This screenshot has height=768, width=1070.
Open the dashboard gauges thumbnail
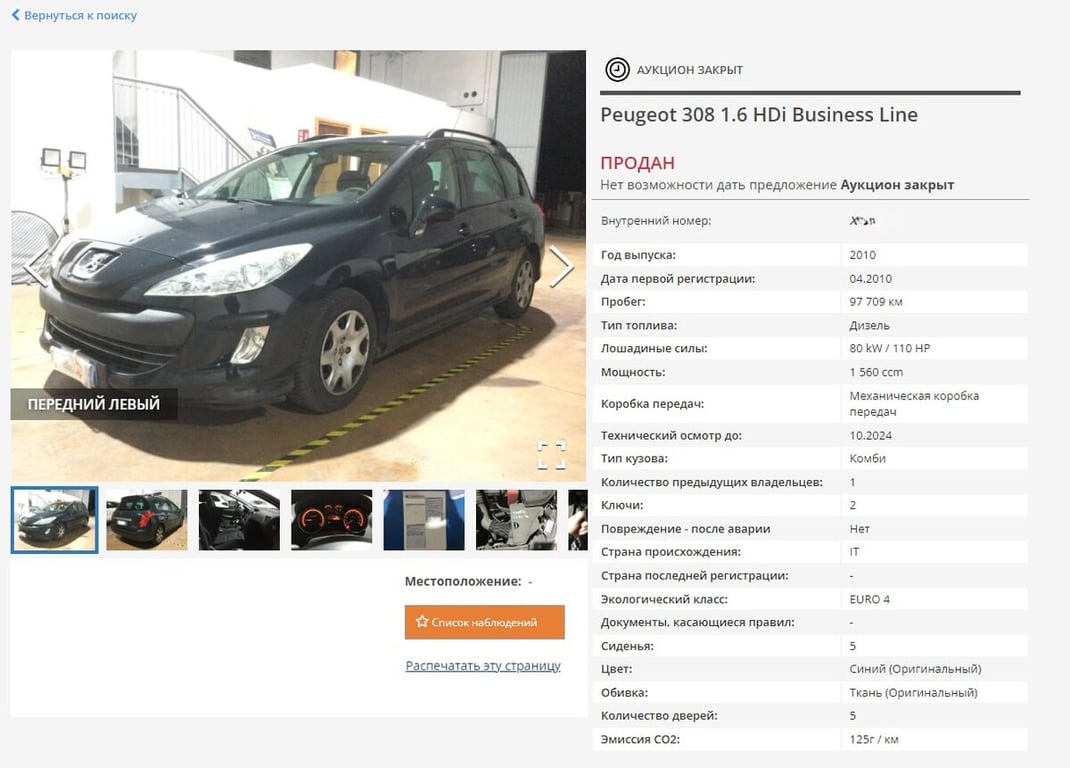(332, 520)
